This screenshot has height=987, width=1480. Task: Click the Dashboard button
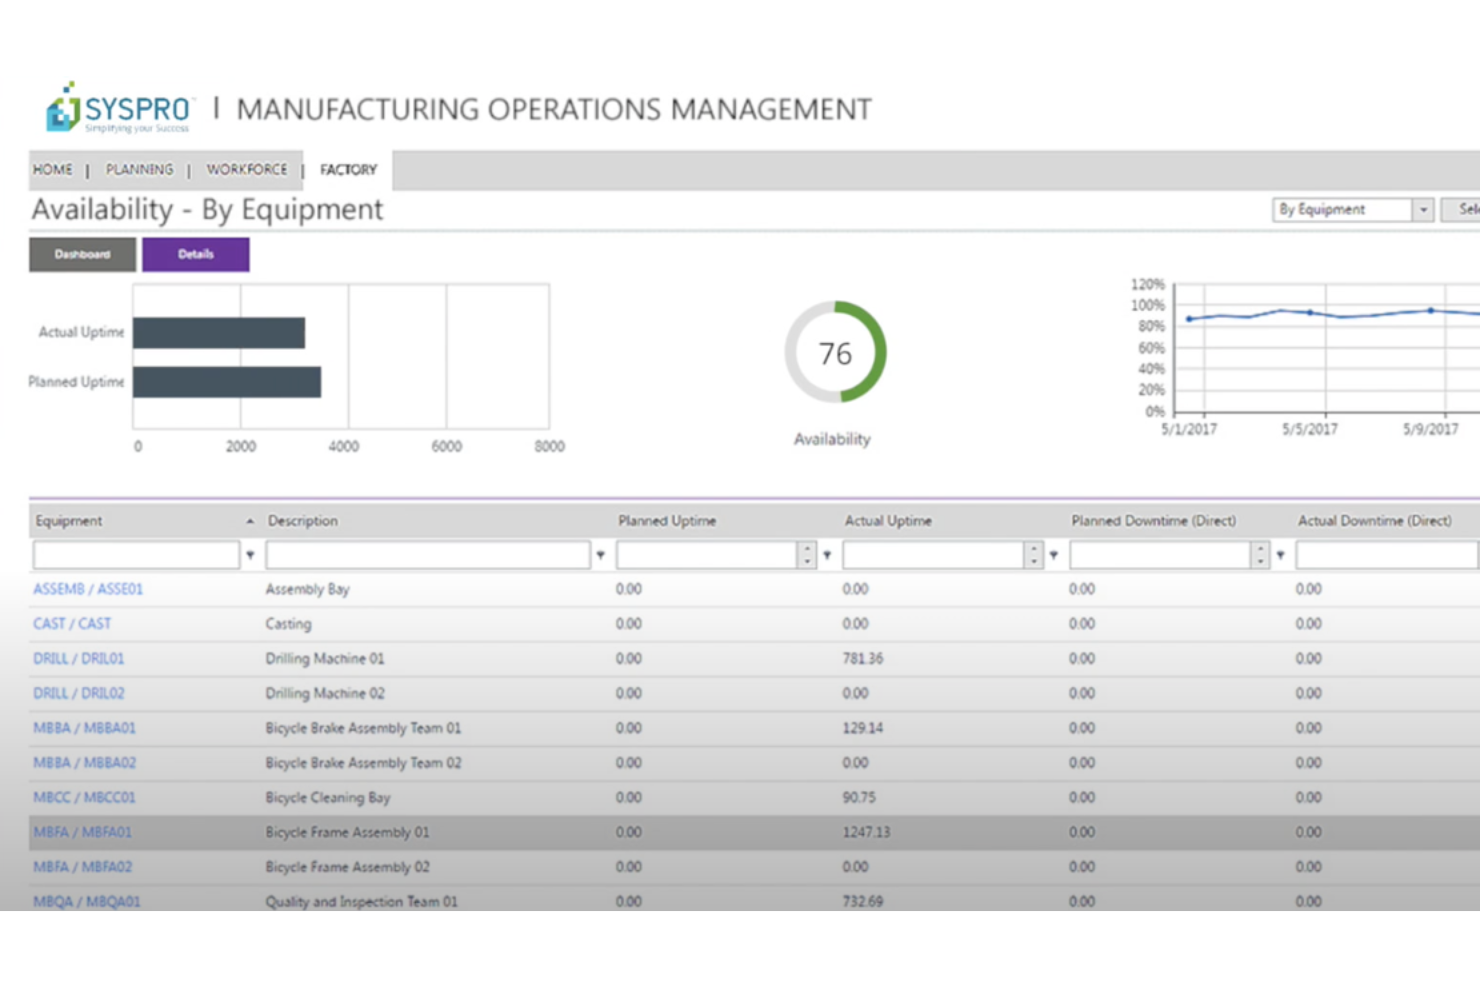pyautogui.click(x=82, y=254)
